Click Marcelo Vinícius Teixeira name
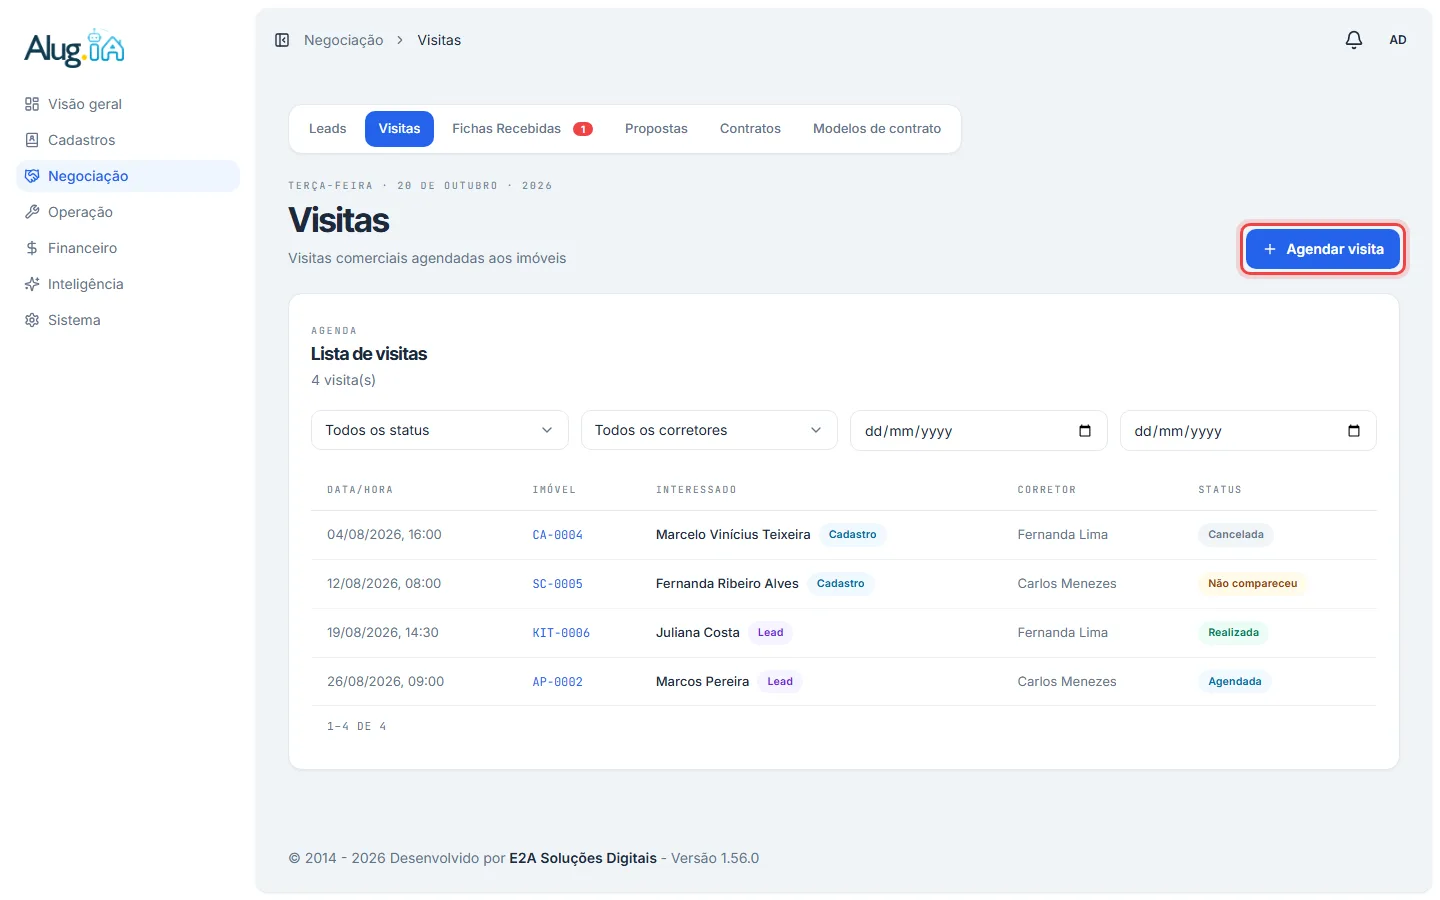This screenshot has height=900, width=1440. click(x=733, y=535)
